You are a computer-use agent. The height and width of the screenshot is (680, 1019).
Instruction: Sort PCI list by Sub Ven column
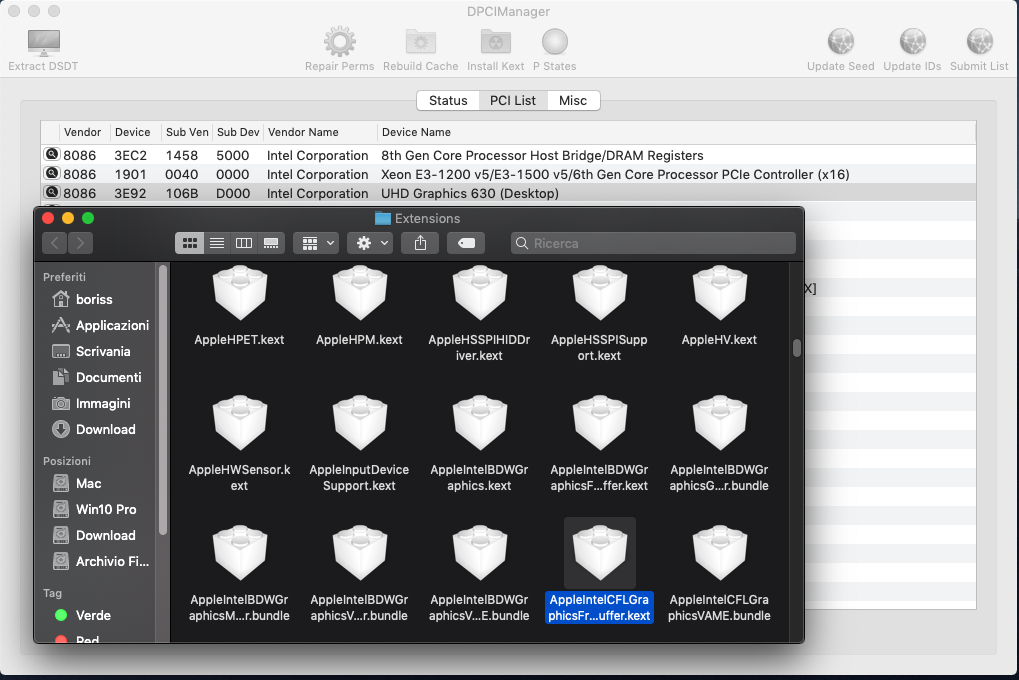click(187, 132)
